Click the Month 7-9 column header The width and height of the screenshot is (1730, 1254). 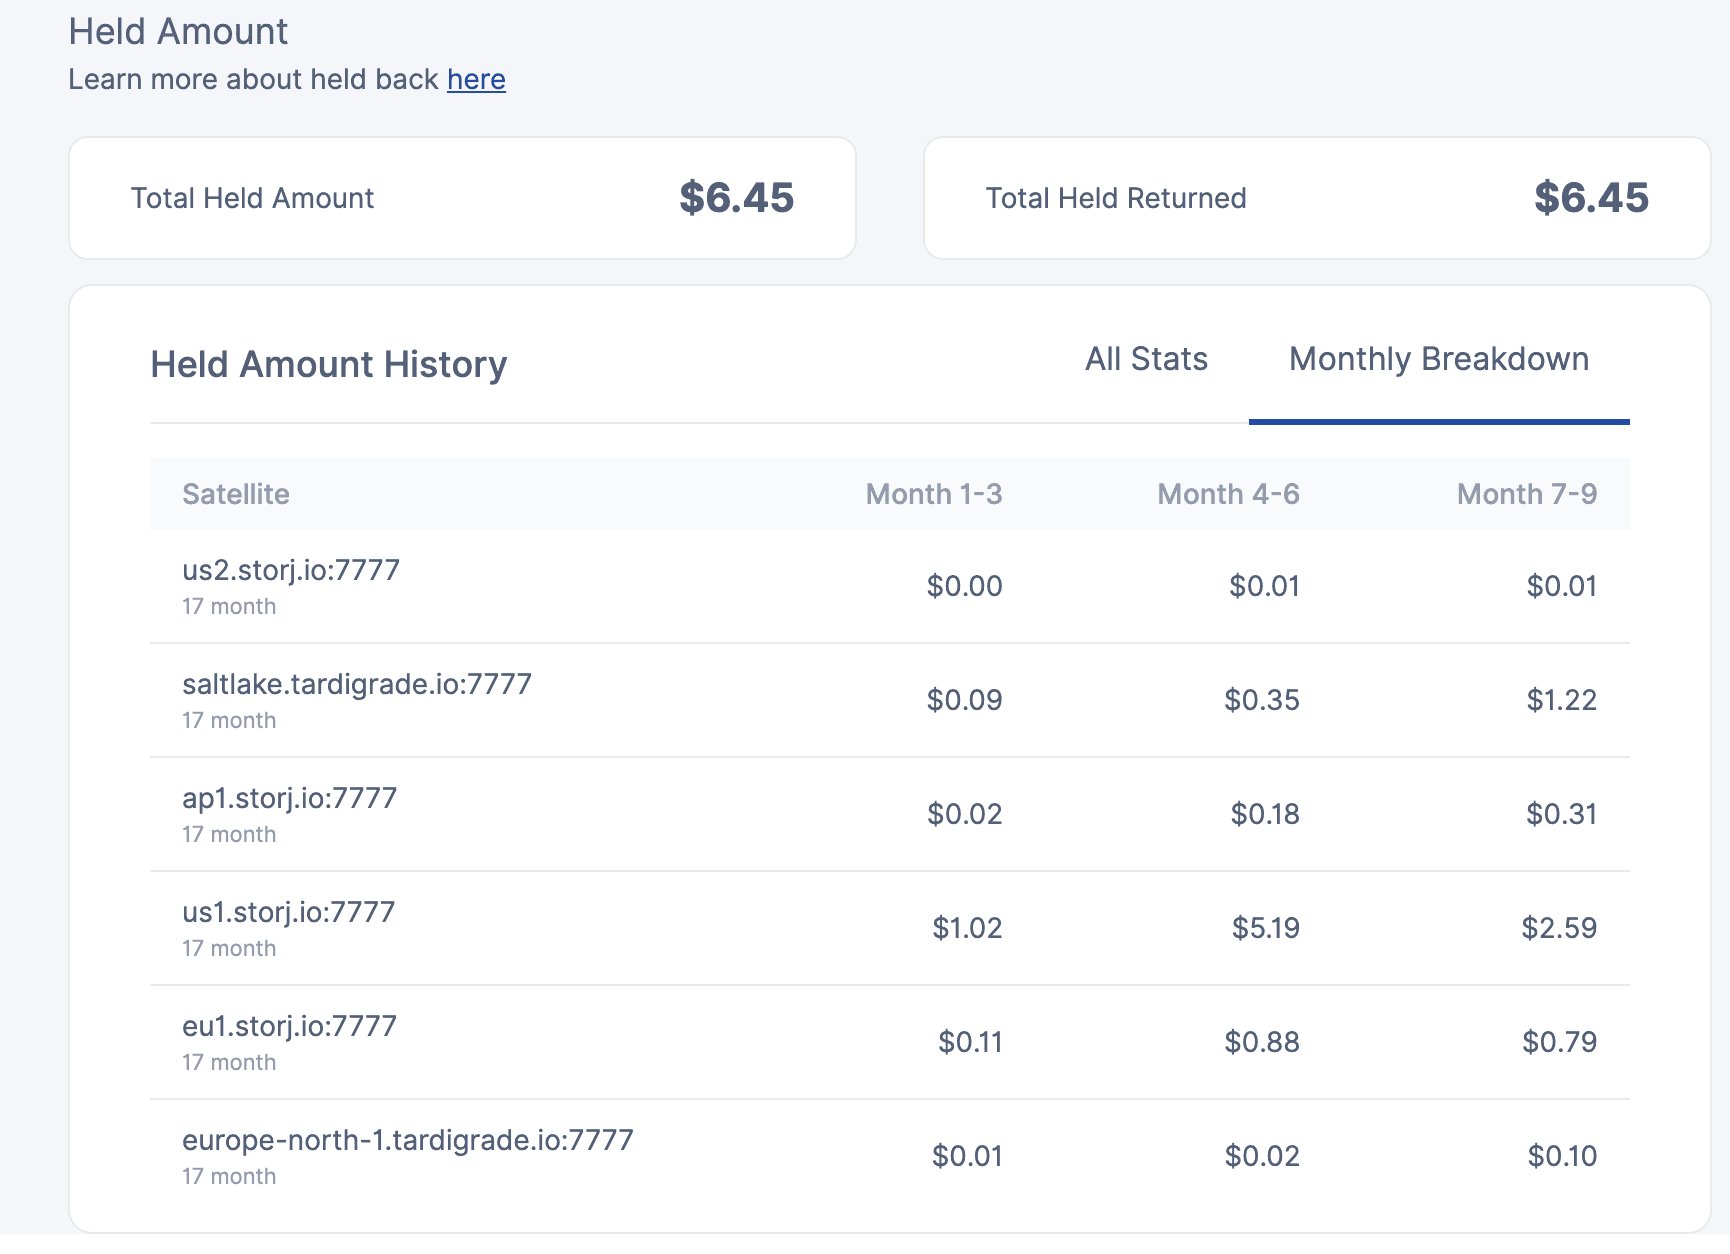[x=1526, y=494]
